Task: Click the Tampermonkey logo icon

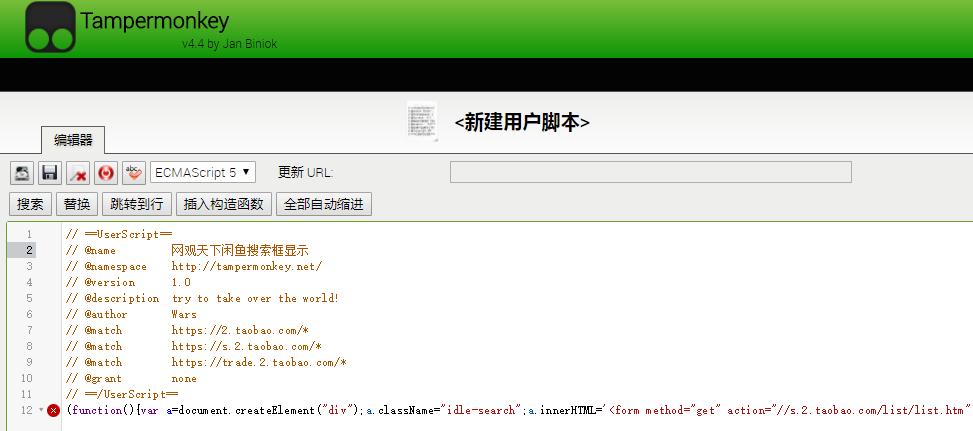Action: pyautogui.click(x=50, y=27)
